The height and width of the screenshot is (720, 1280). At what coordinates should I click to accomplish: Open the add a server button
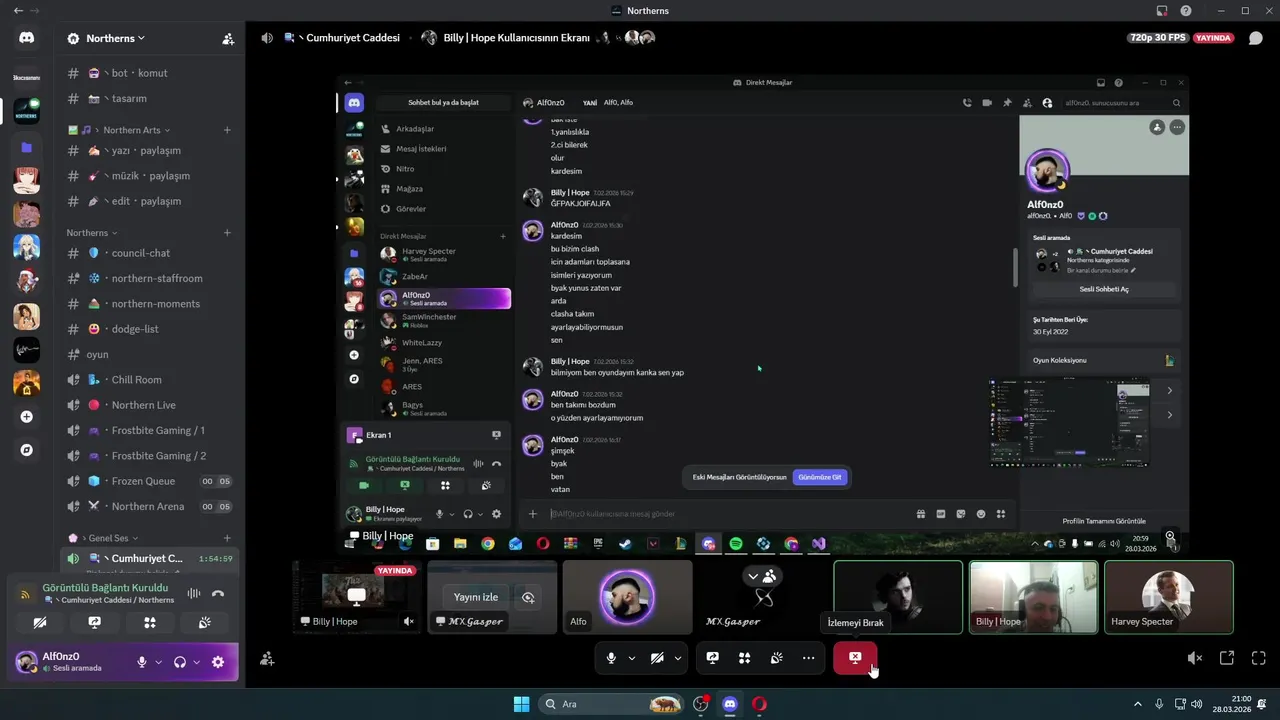tap(26, 417)
